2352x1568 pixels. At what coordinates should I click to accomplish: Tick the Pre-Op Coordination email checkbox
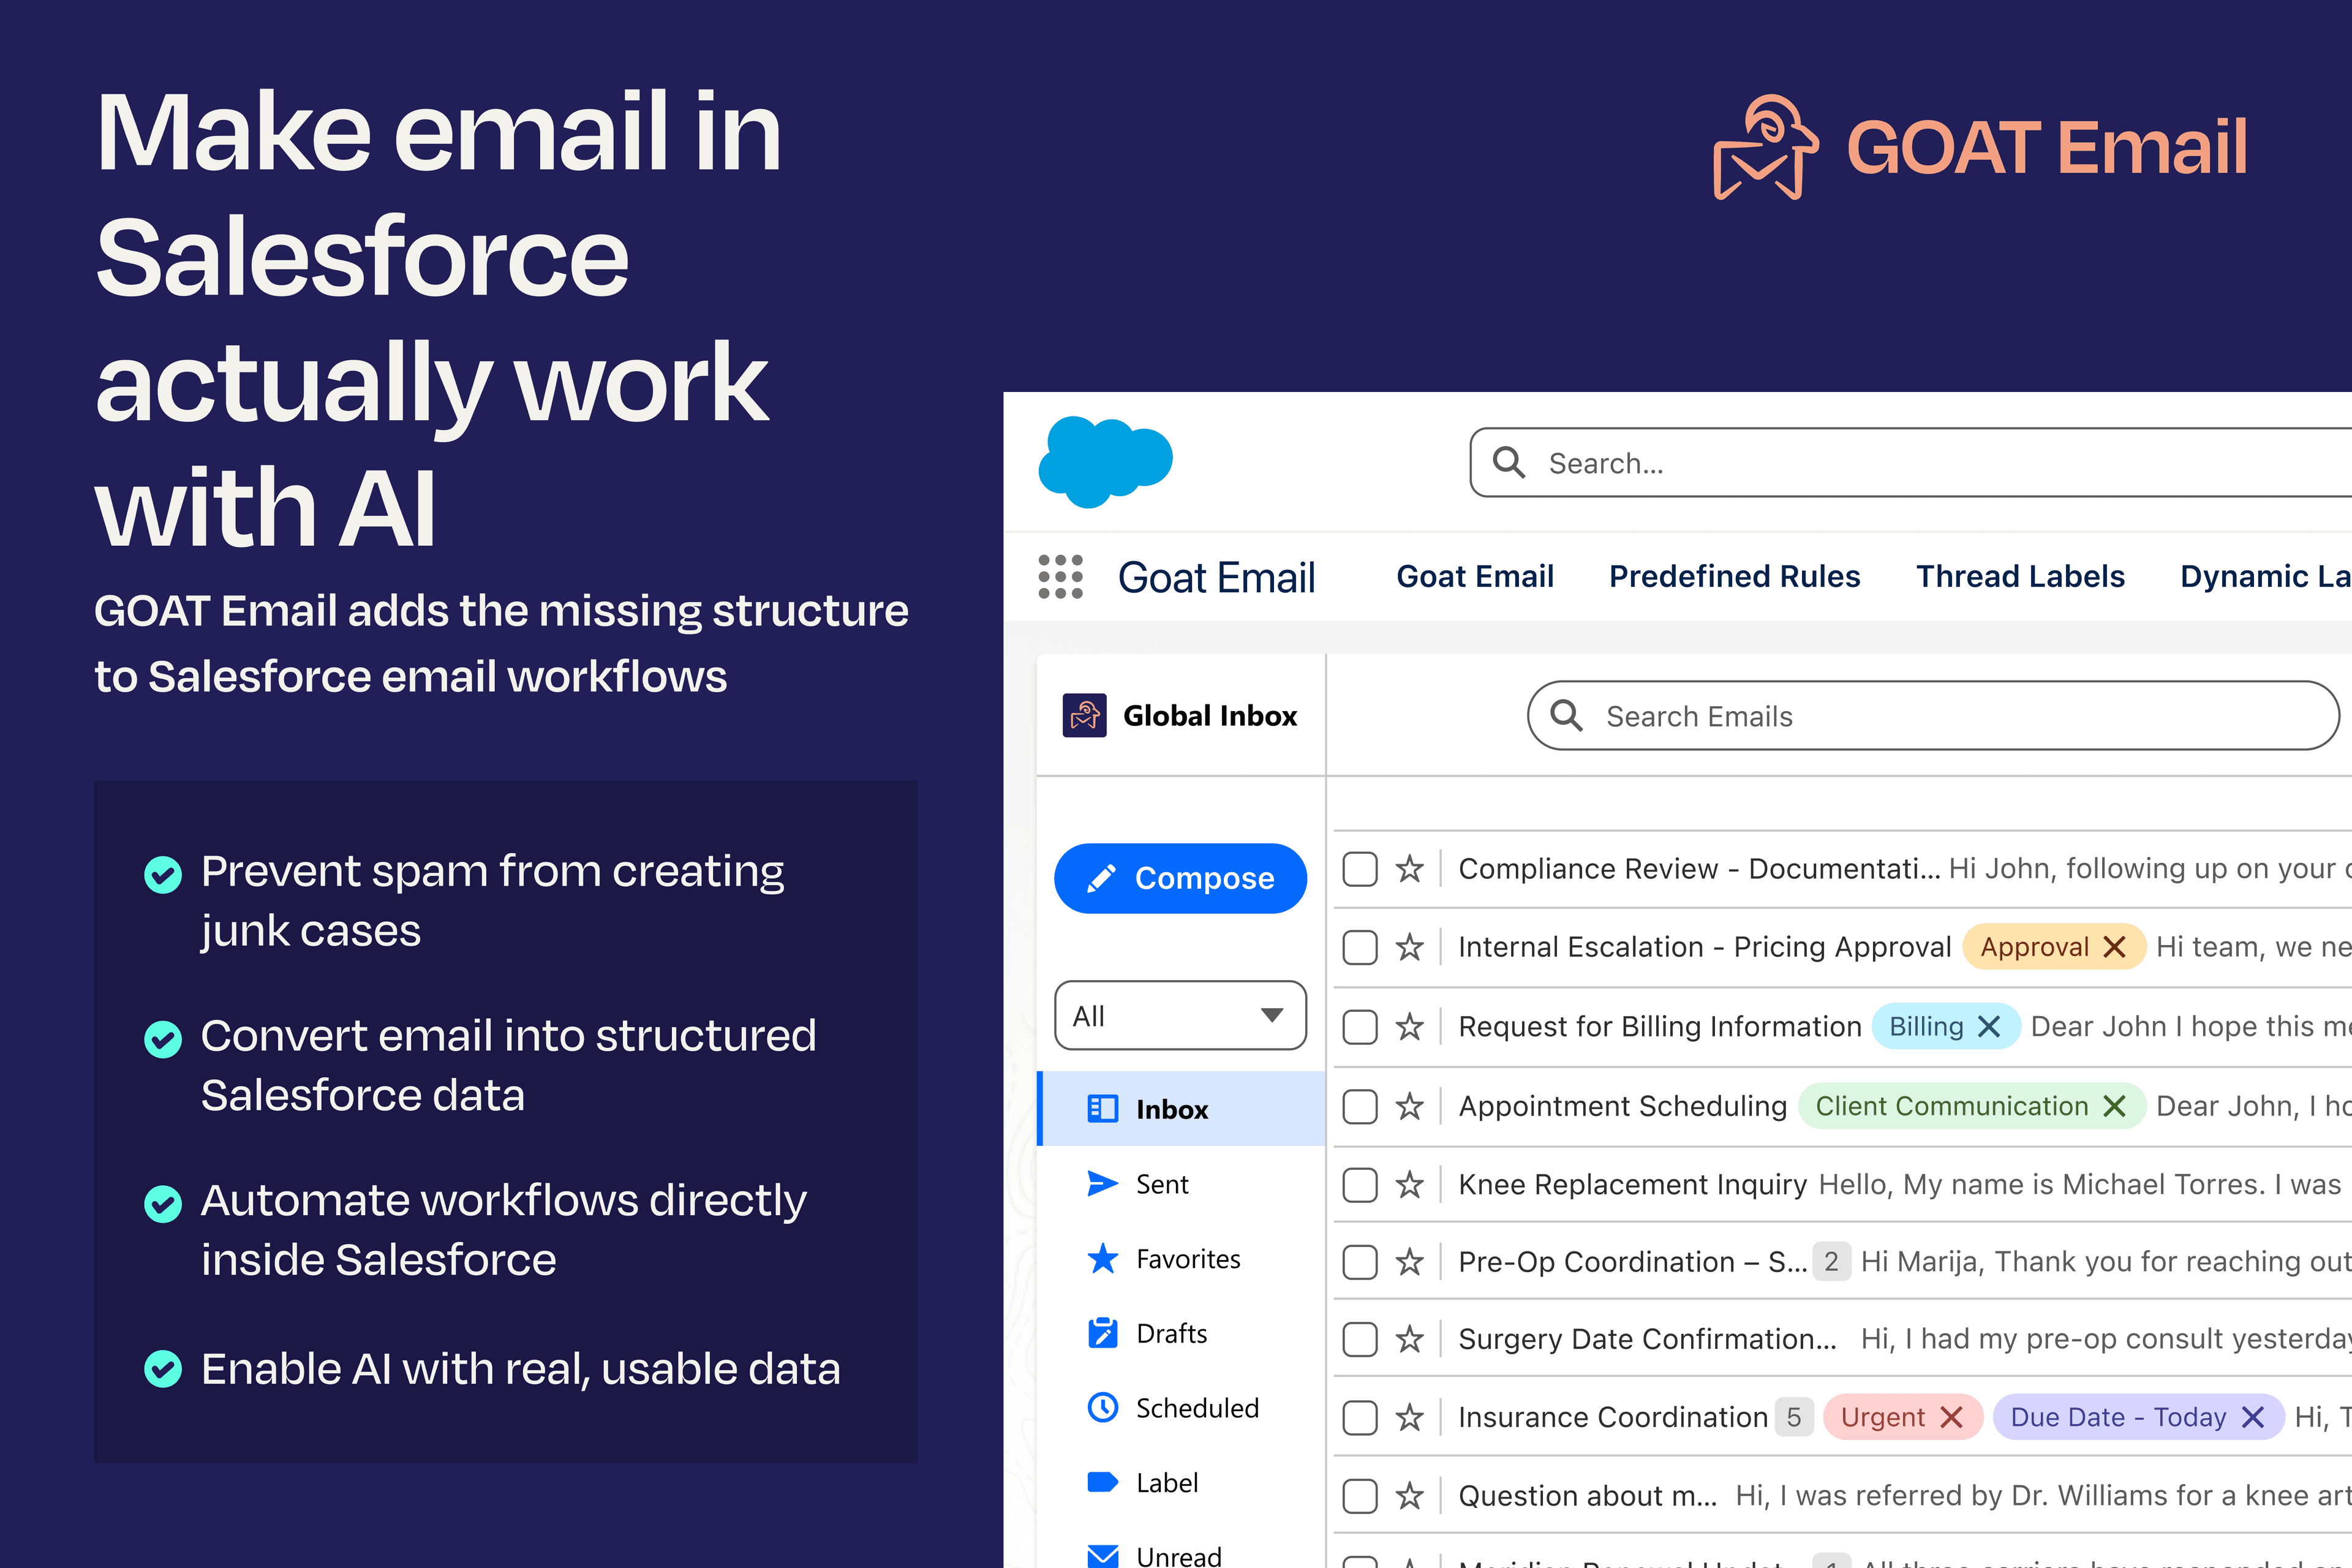pos(1360,1262)
